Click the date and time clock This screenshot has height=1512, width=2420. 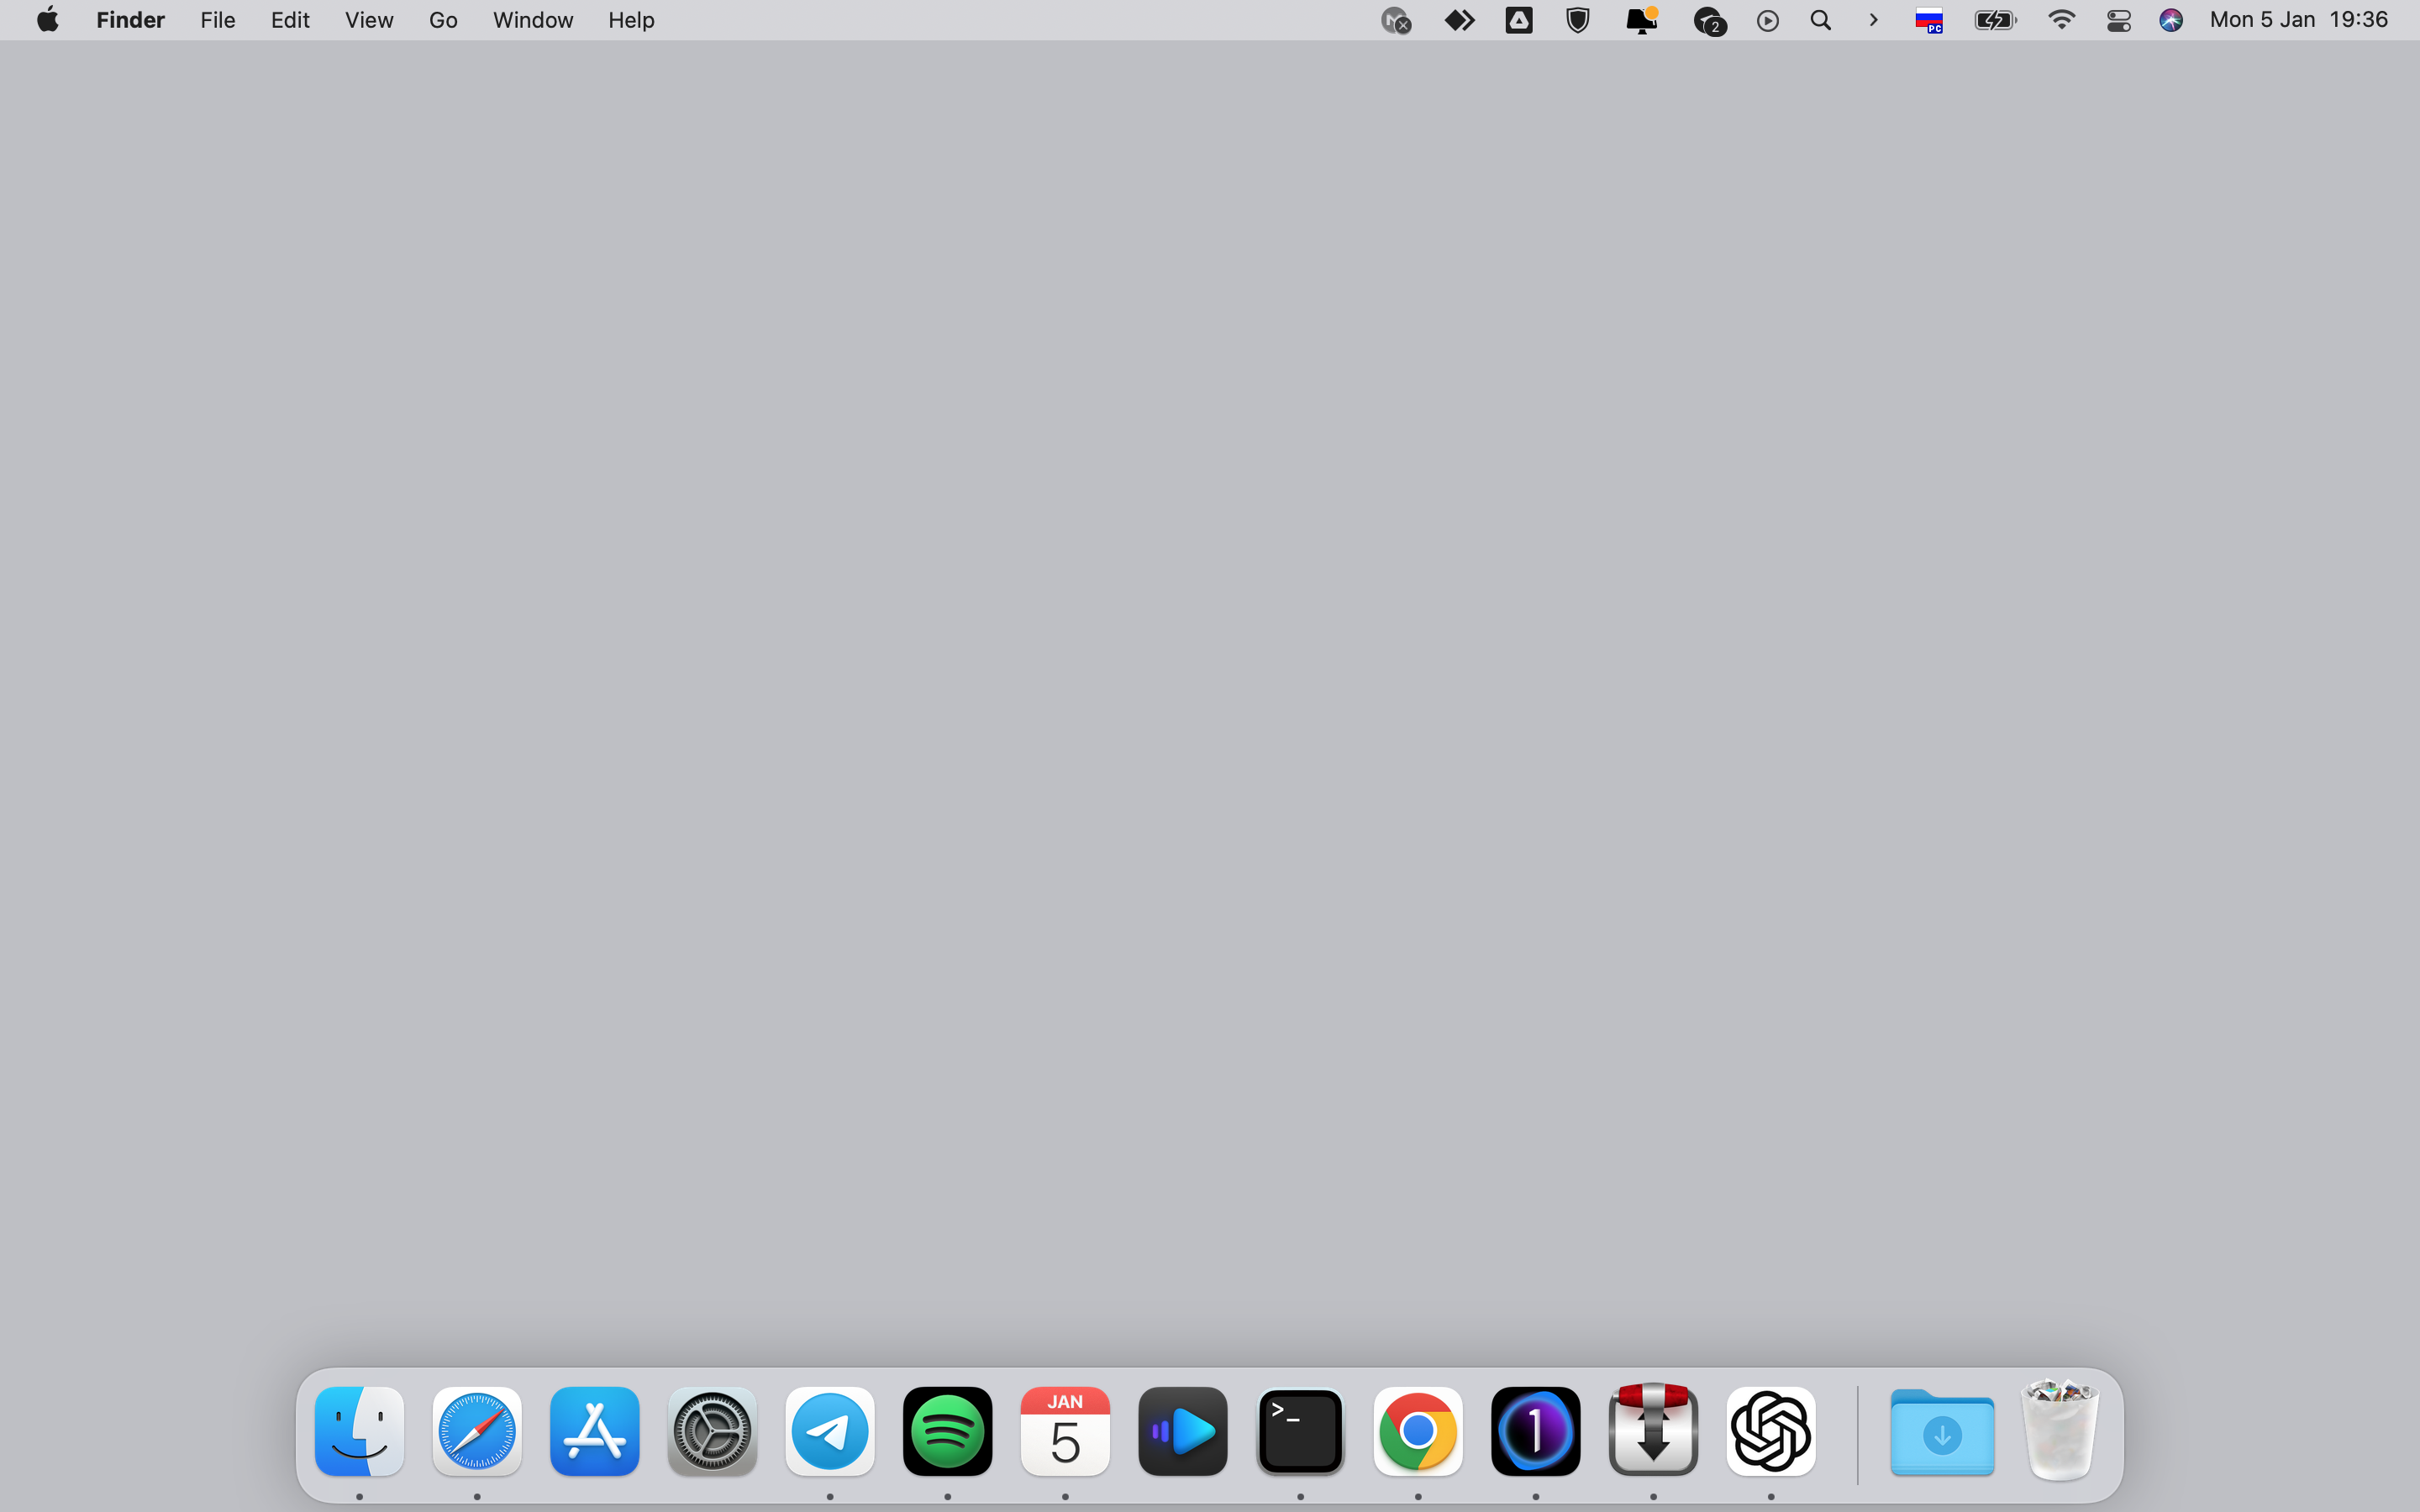tap(2298, 20)
